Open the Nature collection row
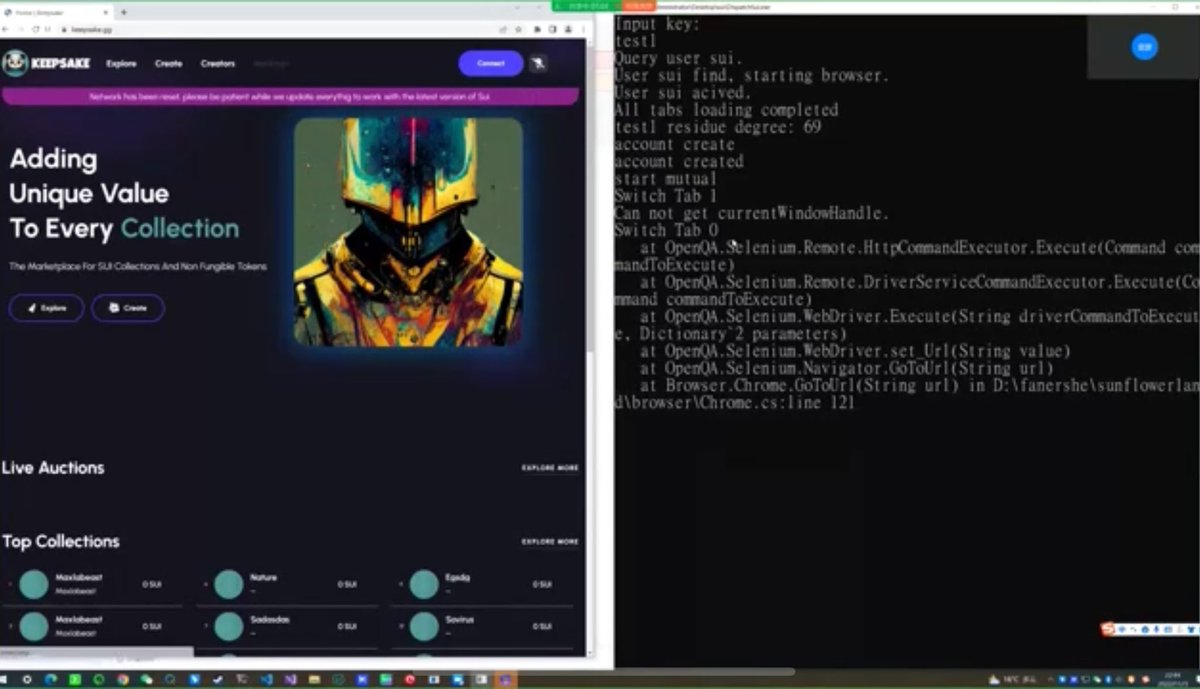Image resolution: width=1200 pixels, height=689 pixels. click(288, 584)
